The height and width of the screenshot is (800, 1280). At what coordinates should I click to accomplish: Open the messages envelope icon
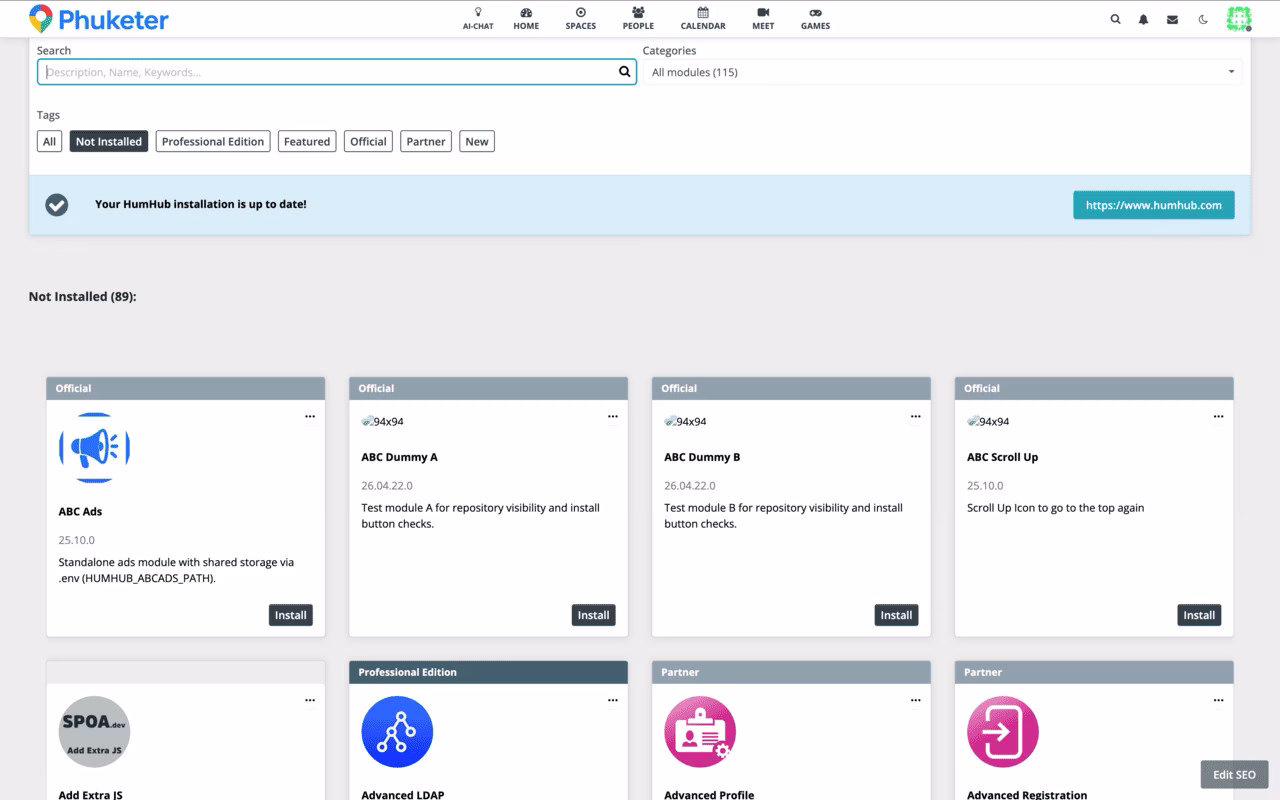(x=1172, y=19)
